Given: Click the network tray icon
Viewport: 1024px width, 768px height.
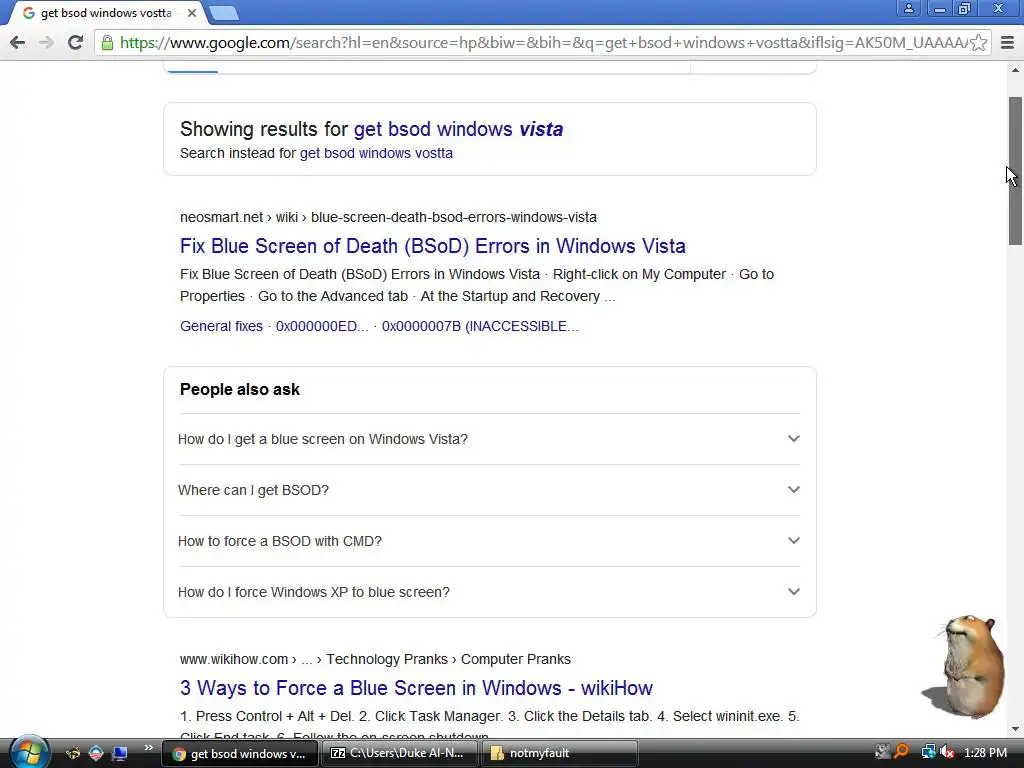Looking at the screenshot, I should pyautogui.click(x=928, y=753).
